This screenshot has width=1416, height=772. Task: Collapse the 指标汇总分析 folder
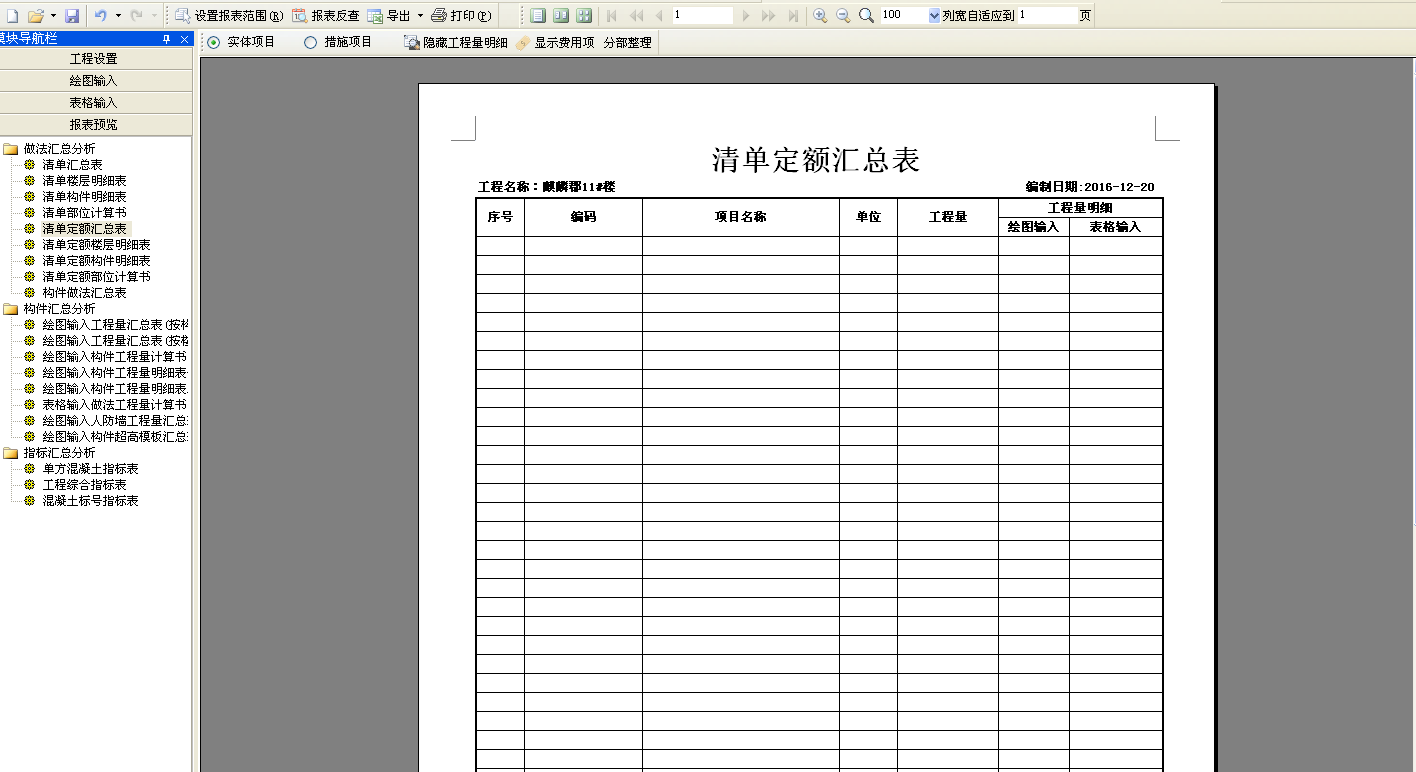10,453
